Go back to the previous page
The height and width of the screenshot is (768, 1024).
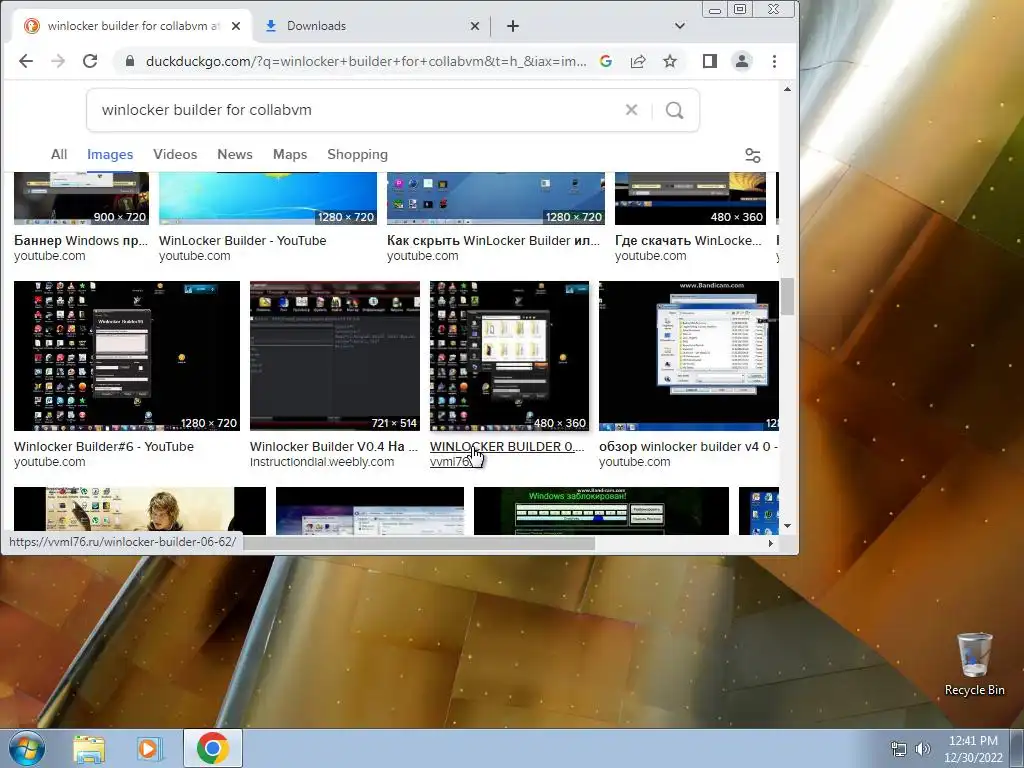[x=25, y=61]
